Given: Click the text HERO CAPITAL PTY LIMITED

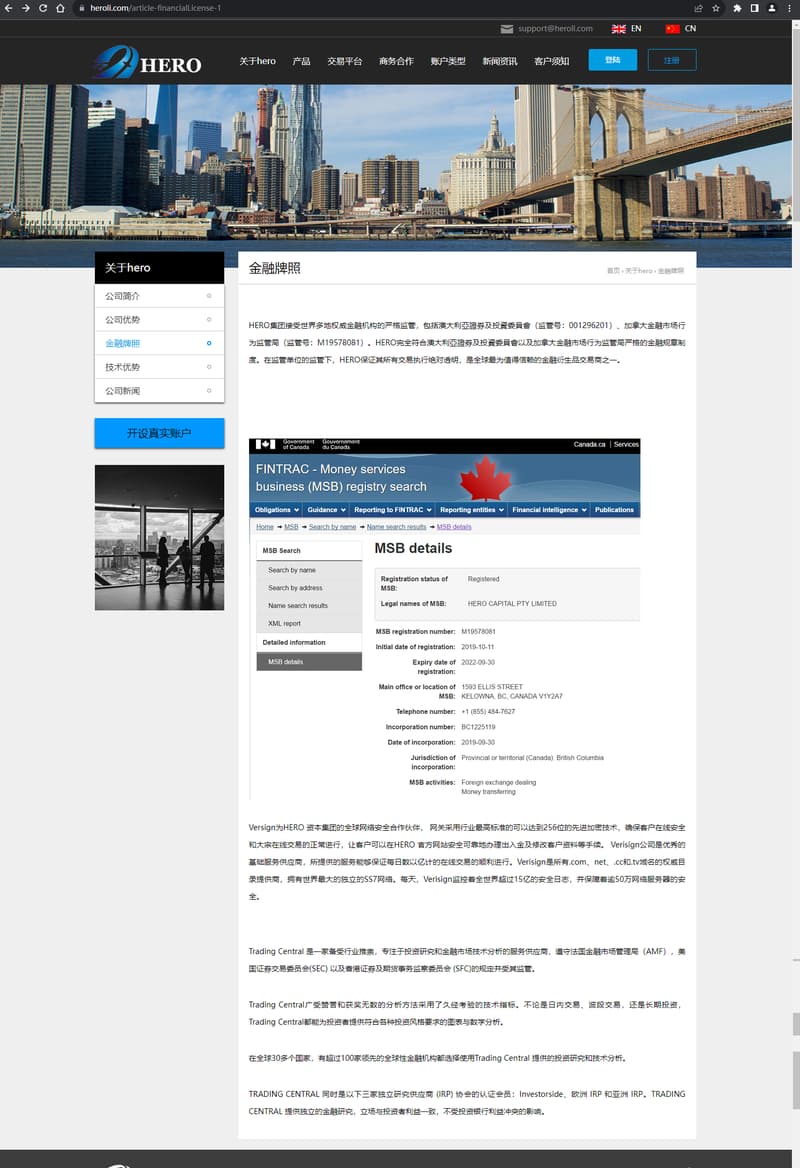Looking at the screenshot, I should coord(512,604).
